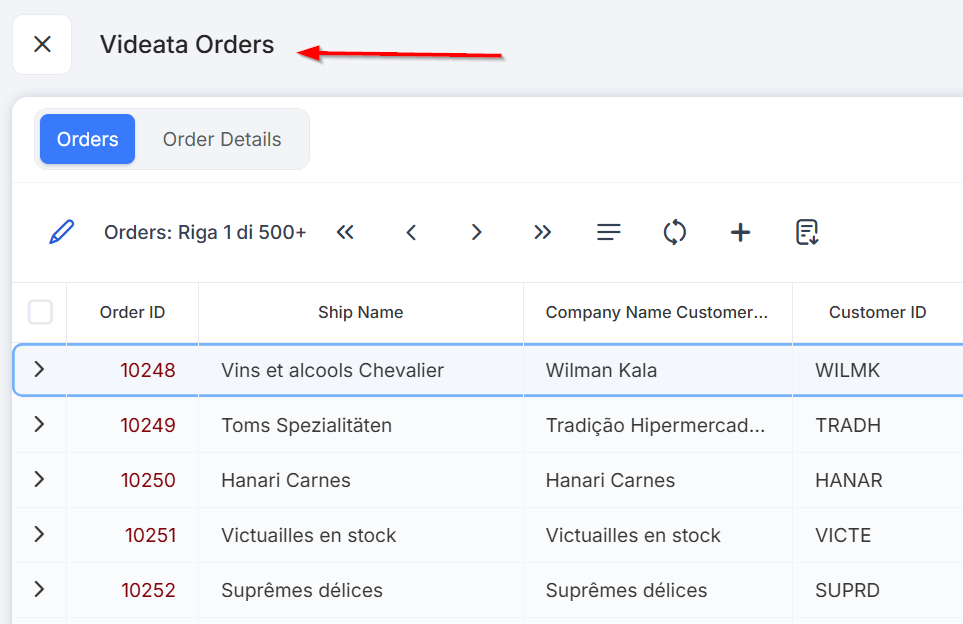The height and width of the screenshot is (624, 963).
Task: Close the Videata Orders view
Action: click(x=42, y=45)
